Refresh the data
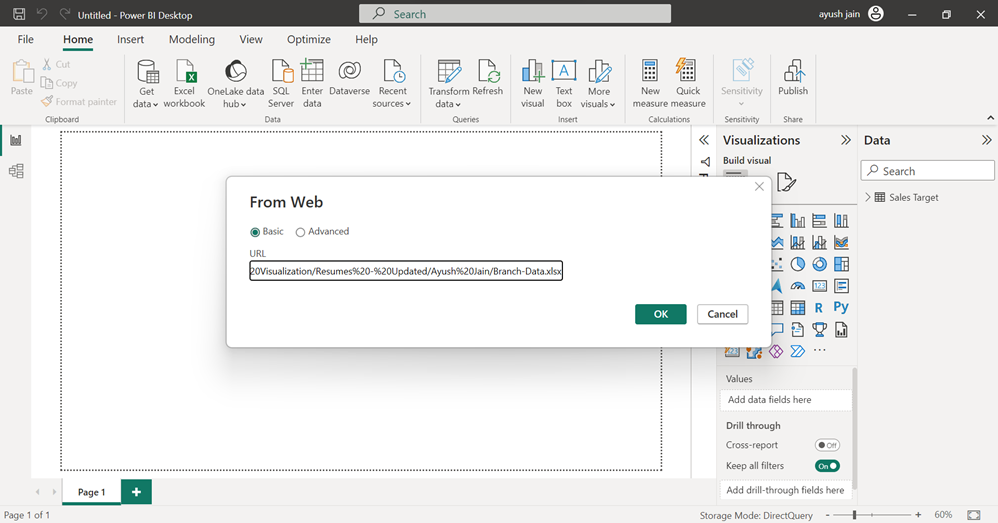Image resolution: width=998 pixels, height=523 pixels. pyautogui.click(x=488, y=78)
